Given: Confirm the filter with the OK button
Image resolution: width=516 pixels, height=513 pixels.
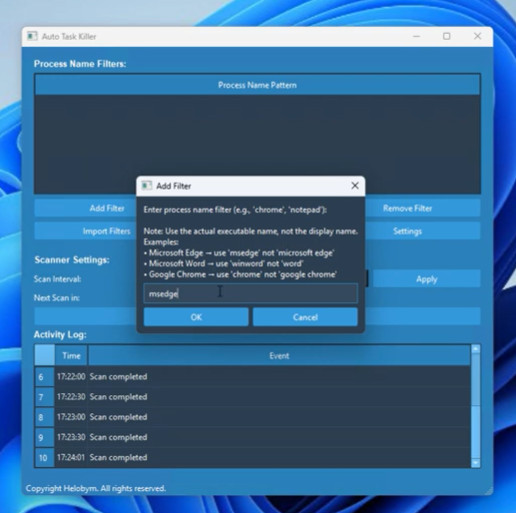Looking at the screenshot, I should pyautogui.click(x=196, y=317).
